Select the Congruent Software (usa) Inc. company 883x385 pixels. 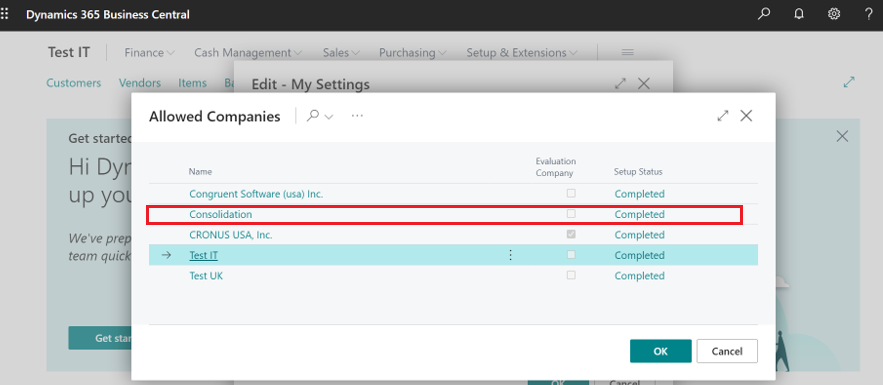click(x=256, y=194)
